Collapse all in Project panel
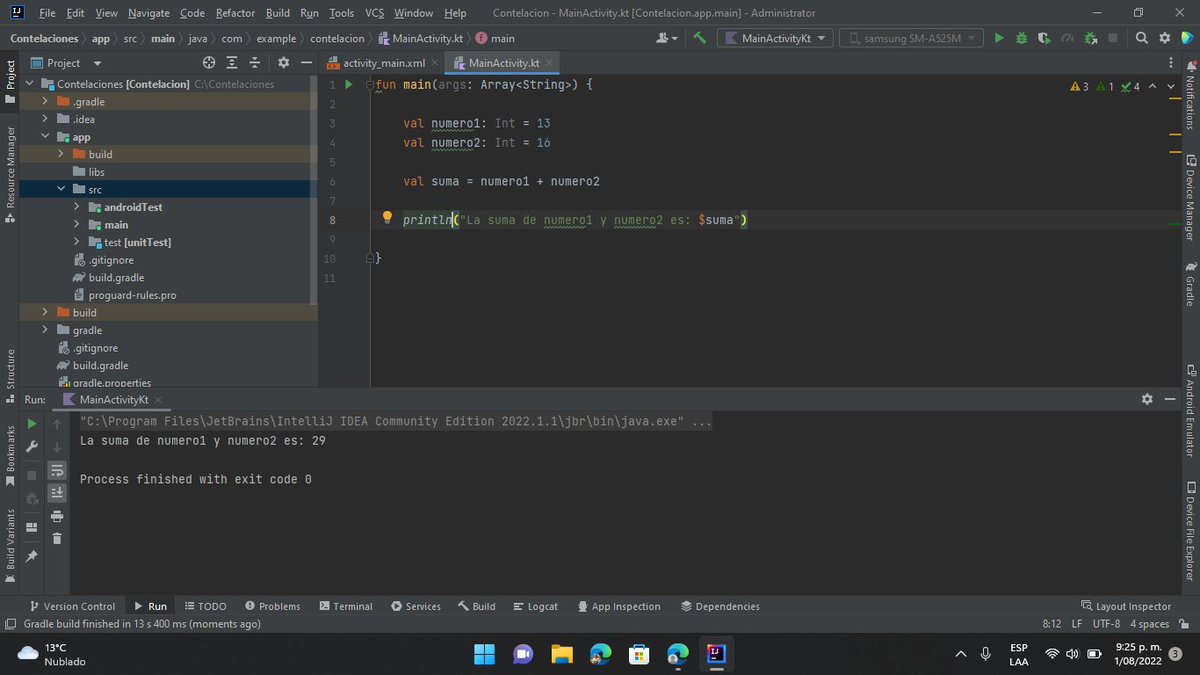The height and width of the screenshot is (675, 1200). (x=255, y=63)
